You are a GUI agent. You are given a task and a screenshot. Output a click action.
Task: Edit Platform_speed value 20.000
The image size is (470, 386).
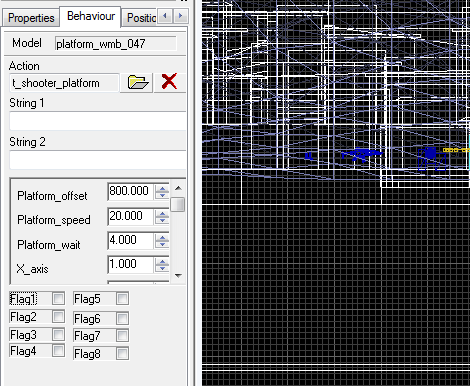point(130,216)
